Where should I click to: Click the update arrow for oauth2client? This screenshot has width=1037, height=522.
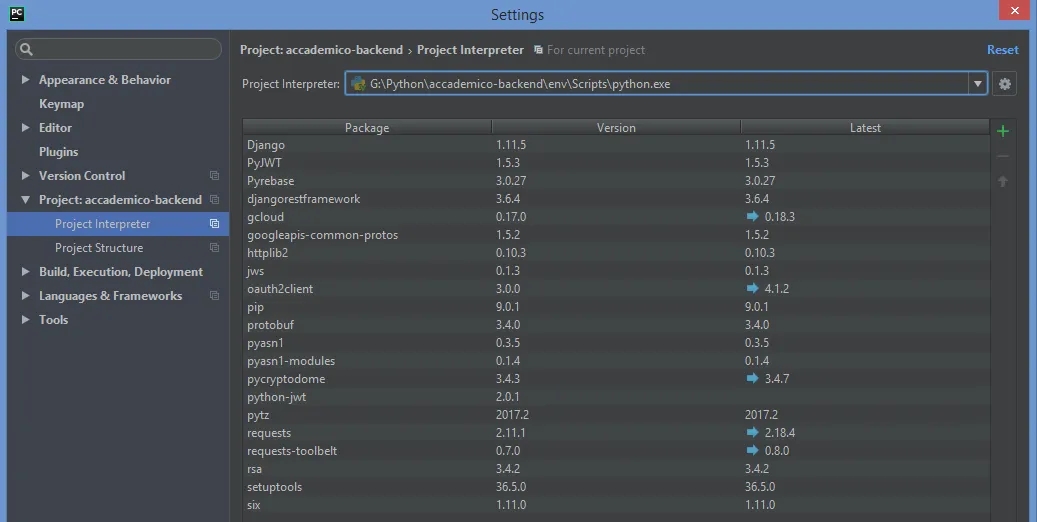[752, 288]
